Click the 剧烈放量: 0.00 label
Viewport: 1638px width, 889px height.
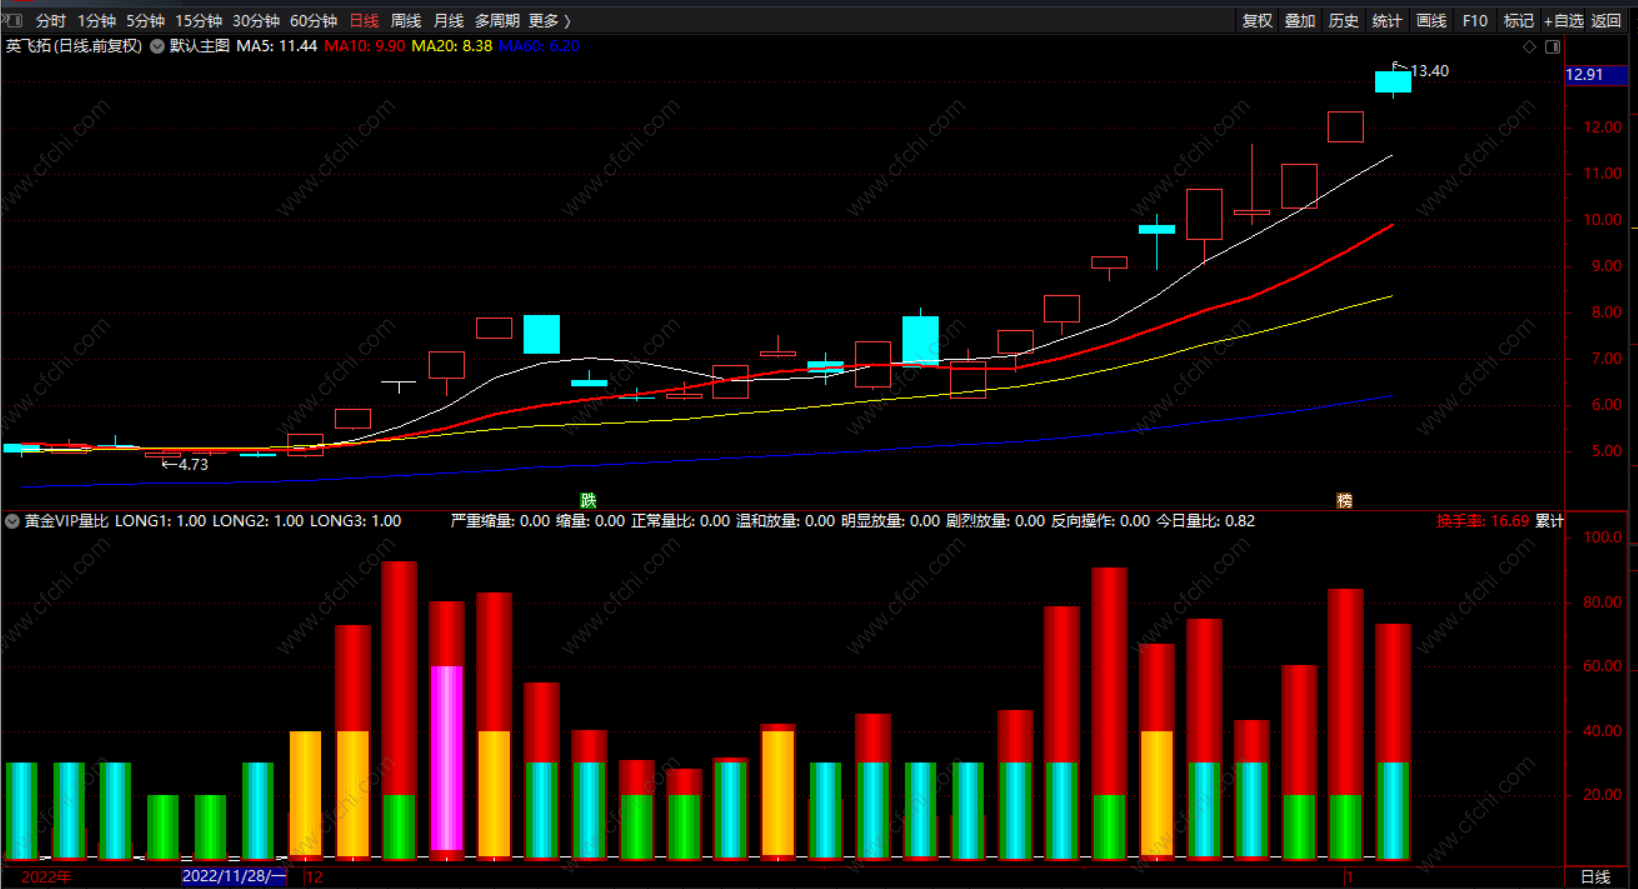pyautogui.click(x=995, y=521)
